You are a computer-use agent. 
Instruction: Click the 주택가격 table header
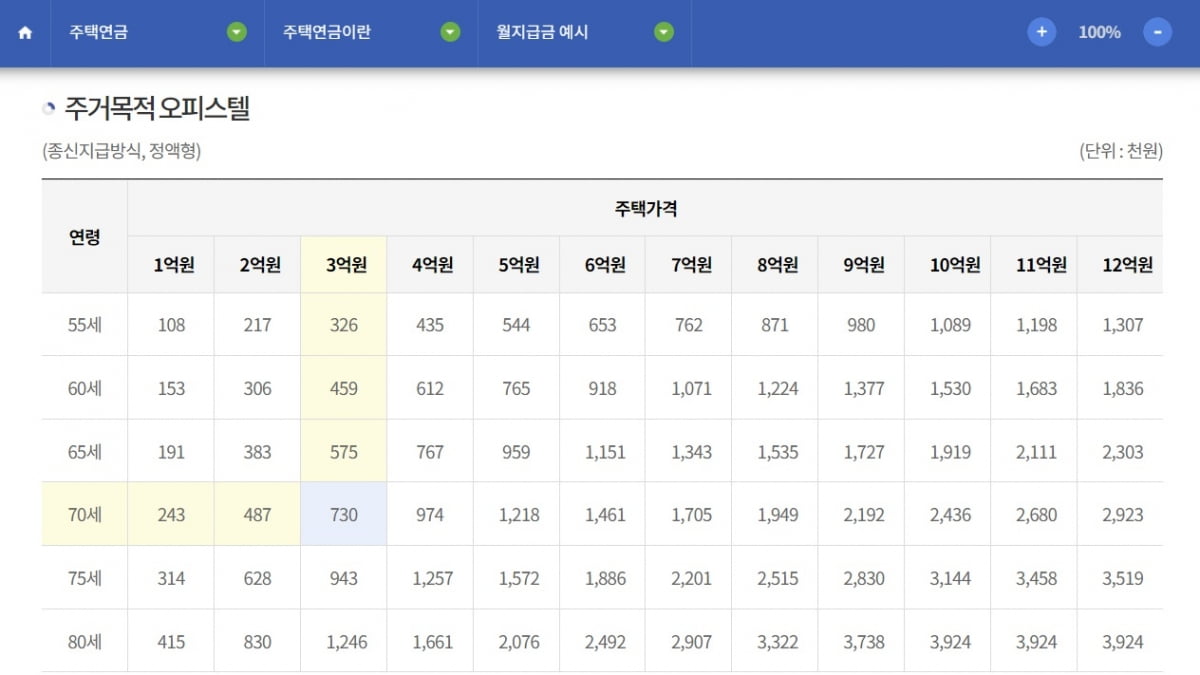click(x=646, y=208)
